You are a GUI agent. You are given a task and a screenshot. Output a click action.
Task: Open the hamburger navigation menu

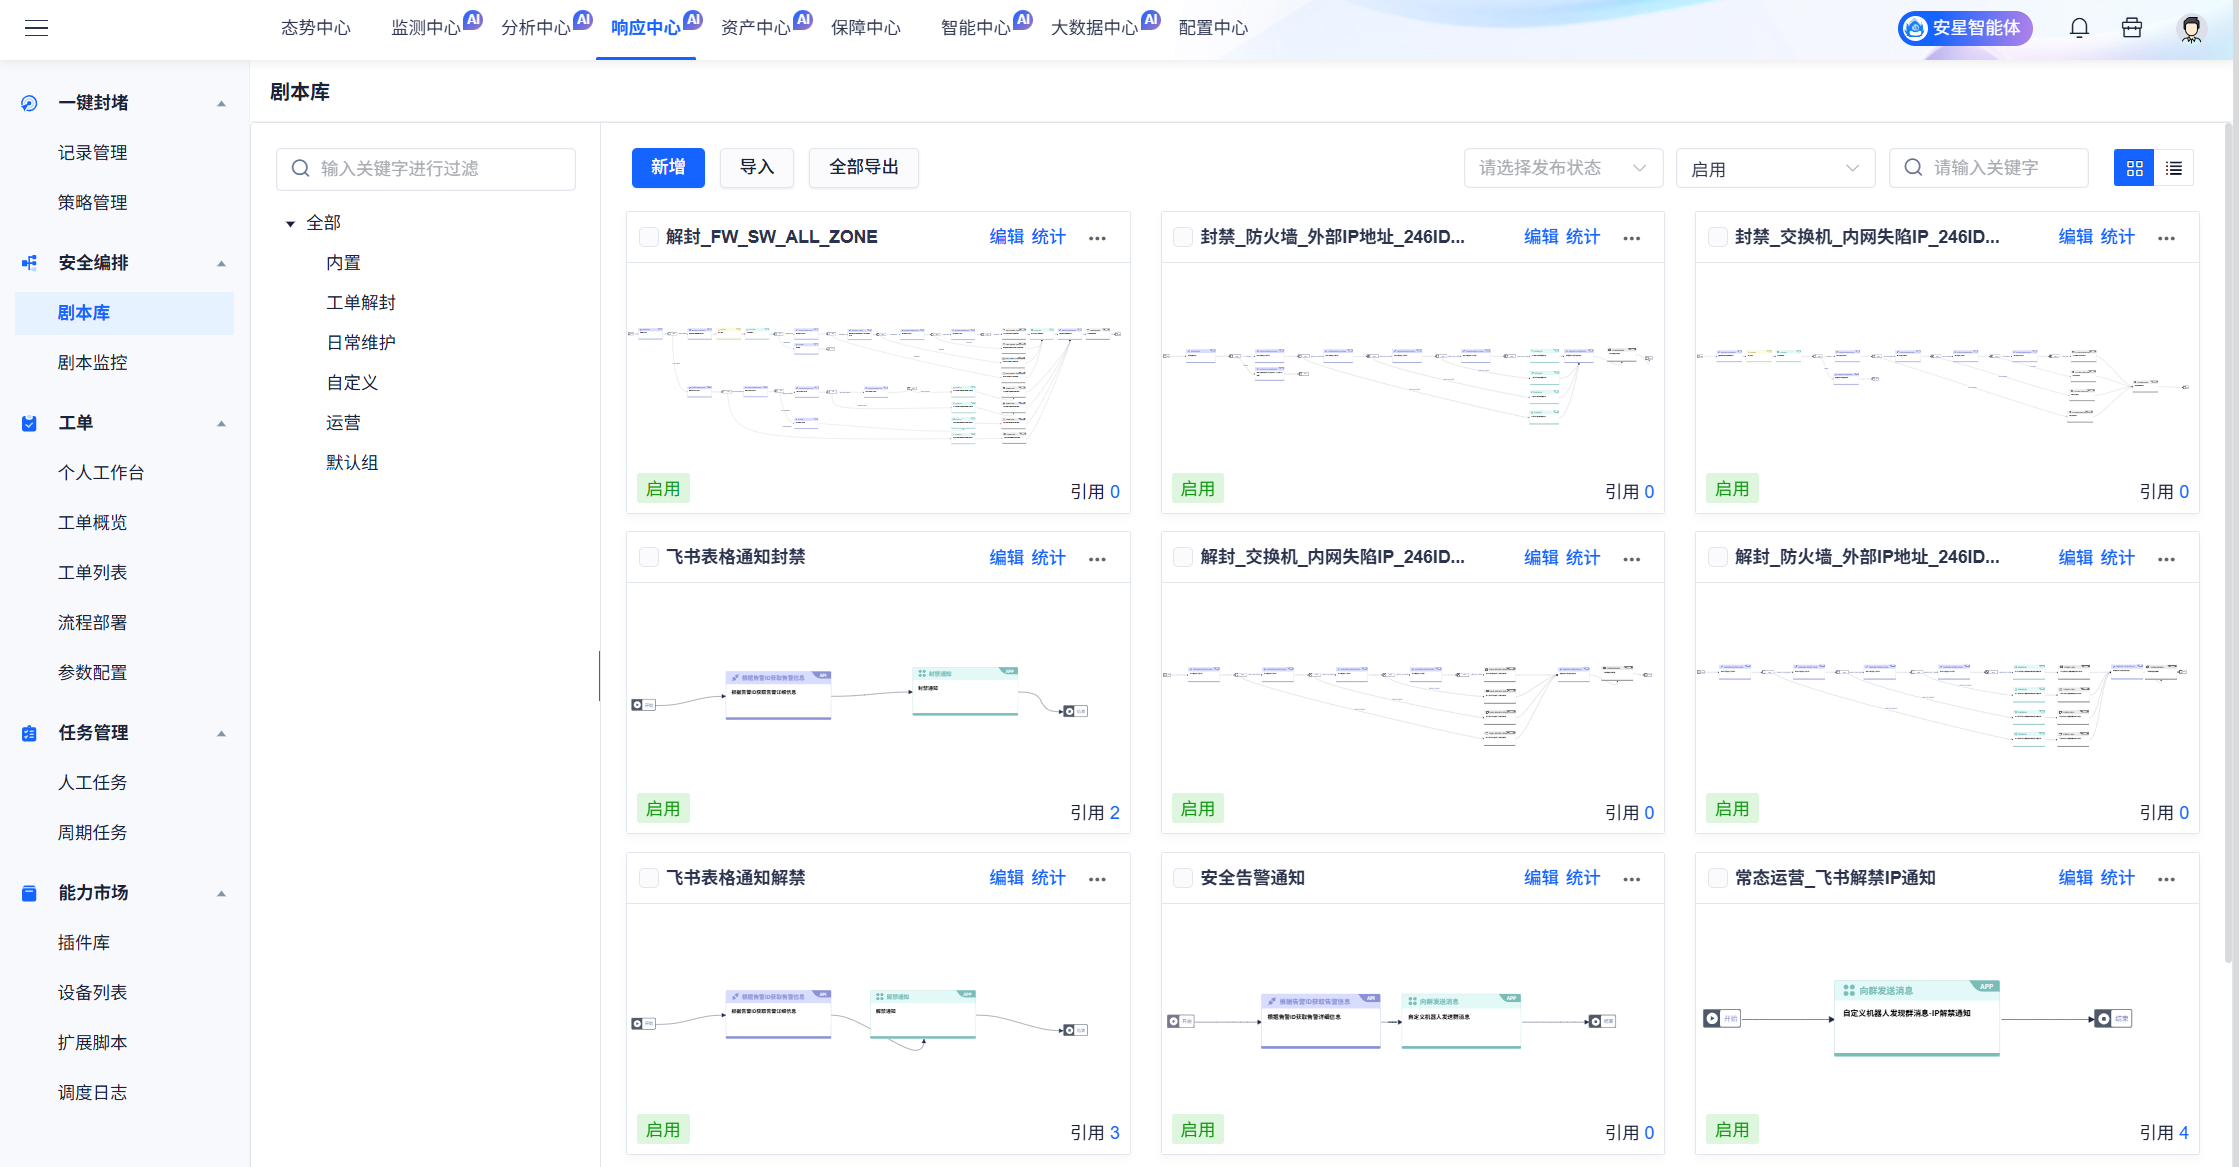click(37, 28)
